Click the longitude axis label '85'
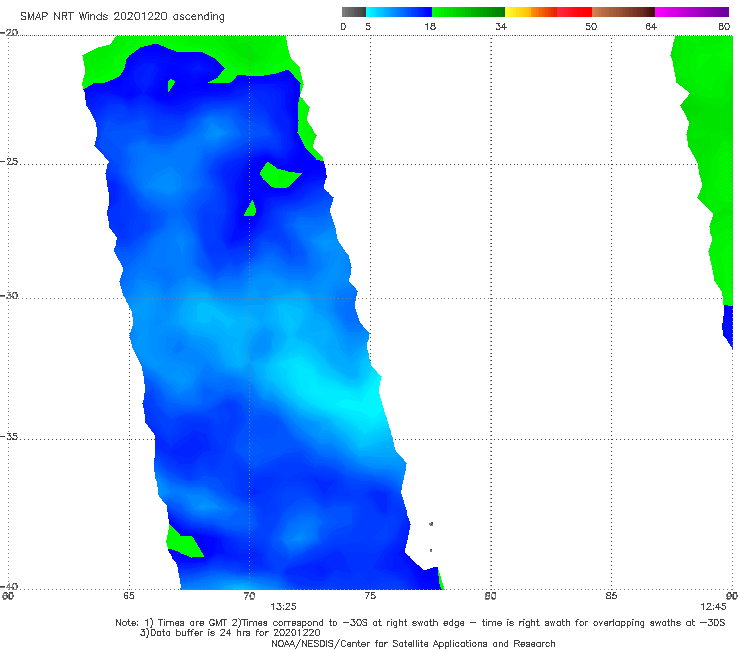Image resolution: width=740 pixels, height=650 pixels. (611, 596)
